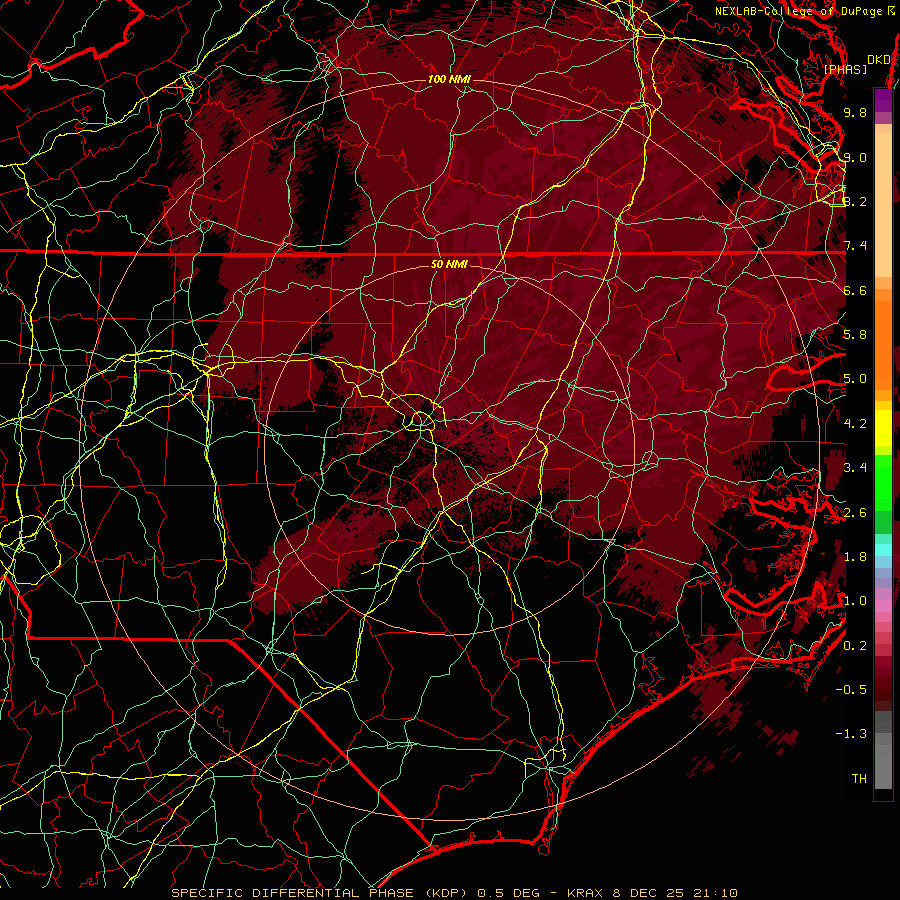Click the -1.3 color scale value
This screenshot has height=900, width=900.
[x=851, y=734]
